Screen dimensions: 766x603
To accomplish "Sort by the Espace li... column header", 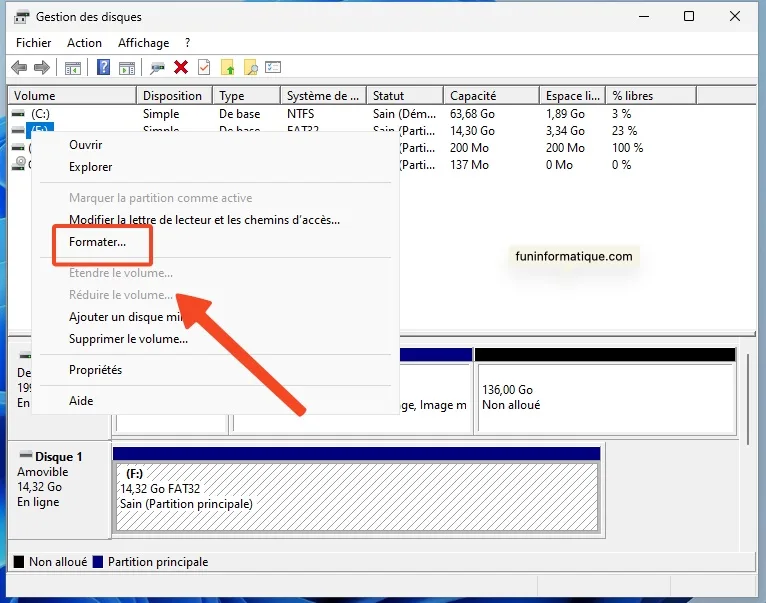I will point(573,96).
